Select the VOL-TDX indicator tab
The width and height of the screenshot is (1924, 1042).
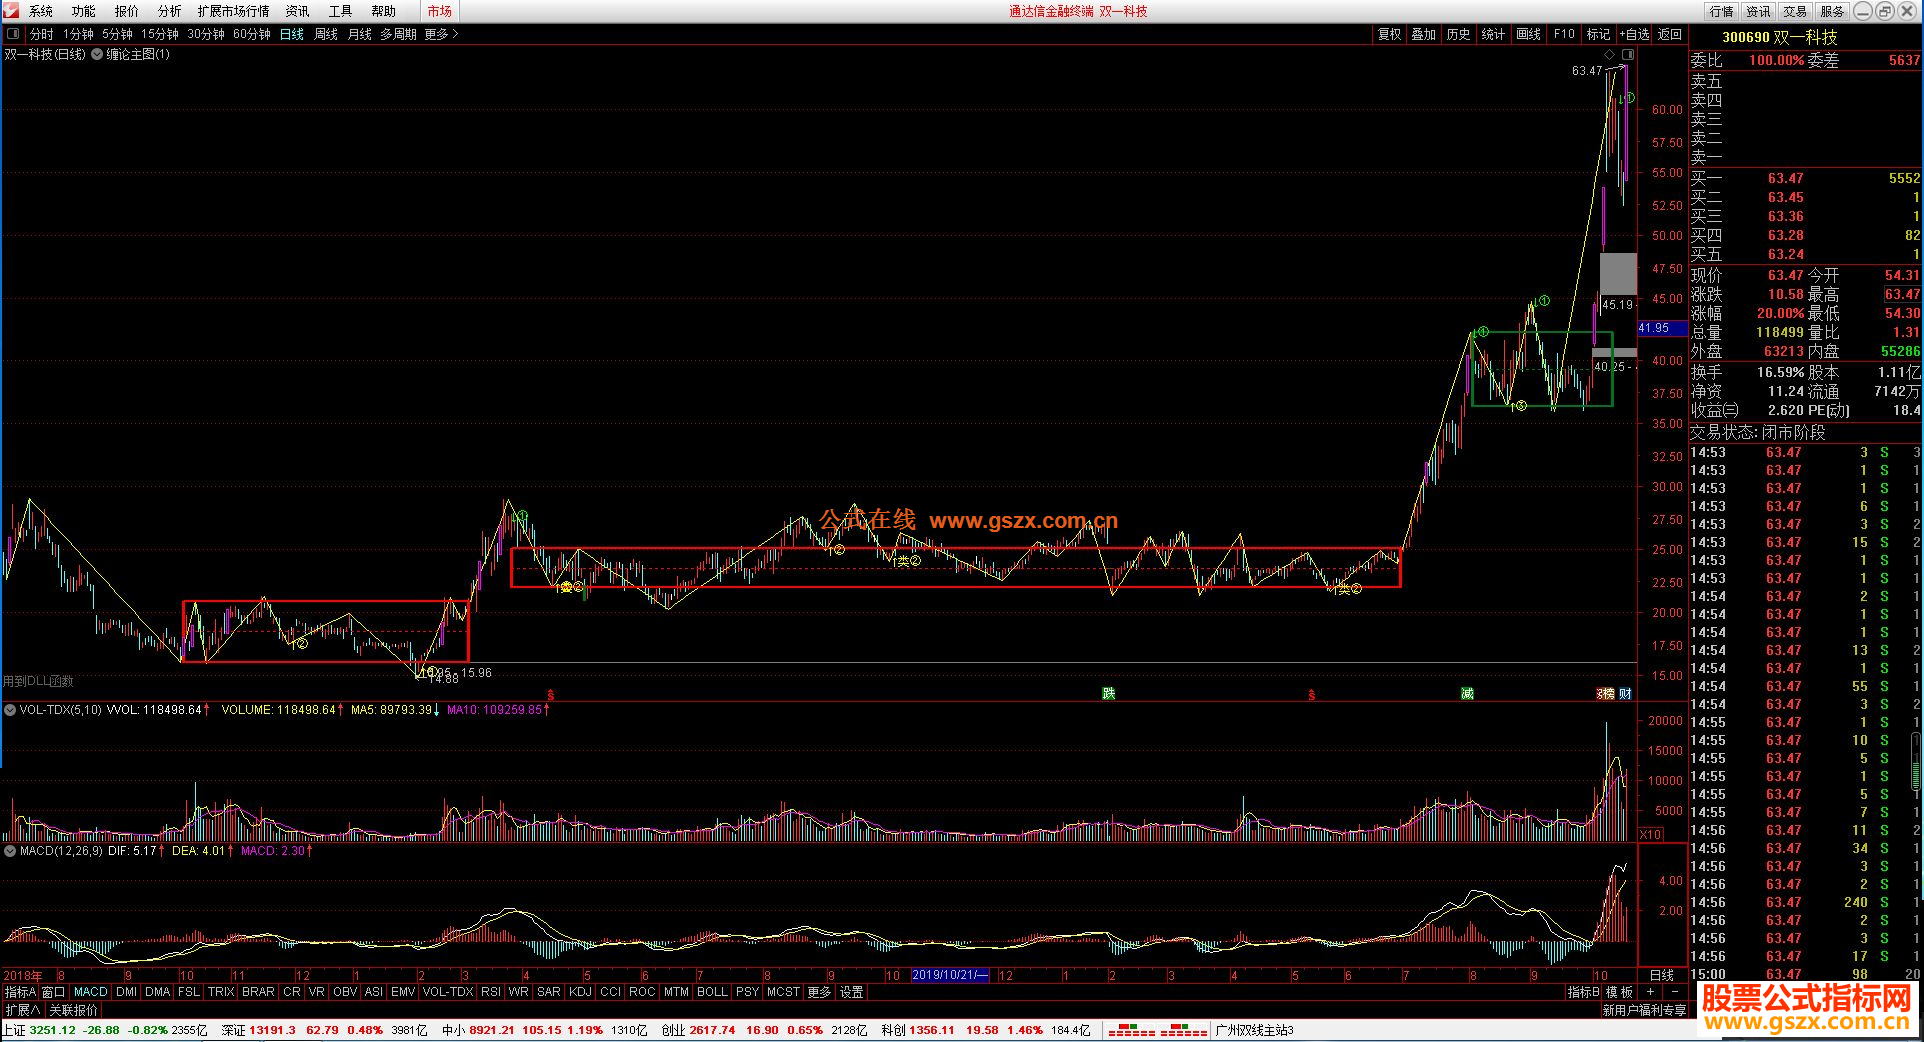(447, 992)
